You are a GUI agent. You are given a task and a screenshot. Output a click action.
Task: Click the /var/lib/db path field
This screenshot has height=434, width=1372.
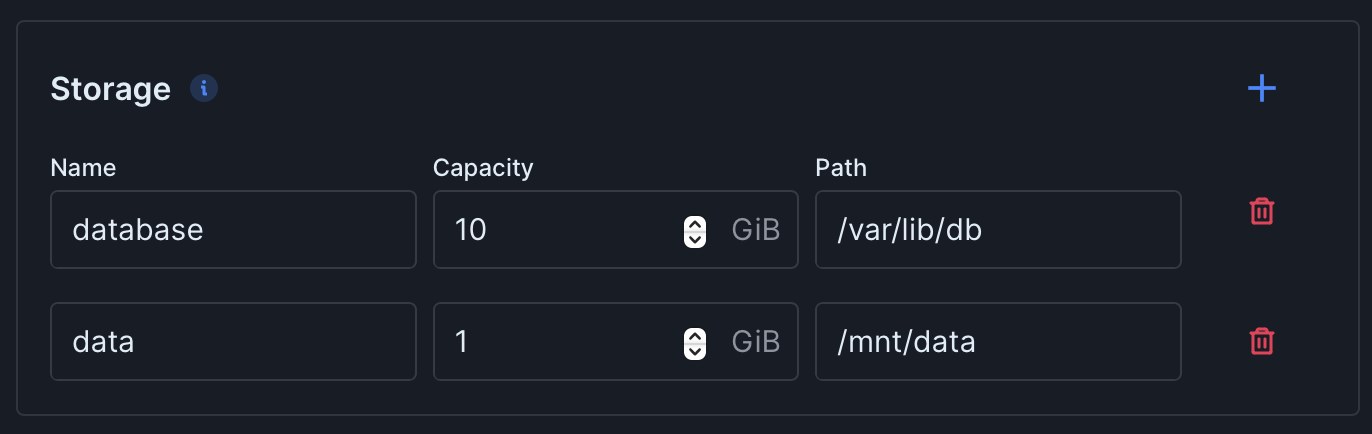[998, 230]
